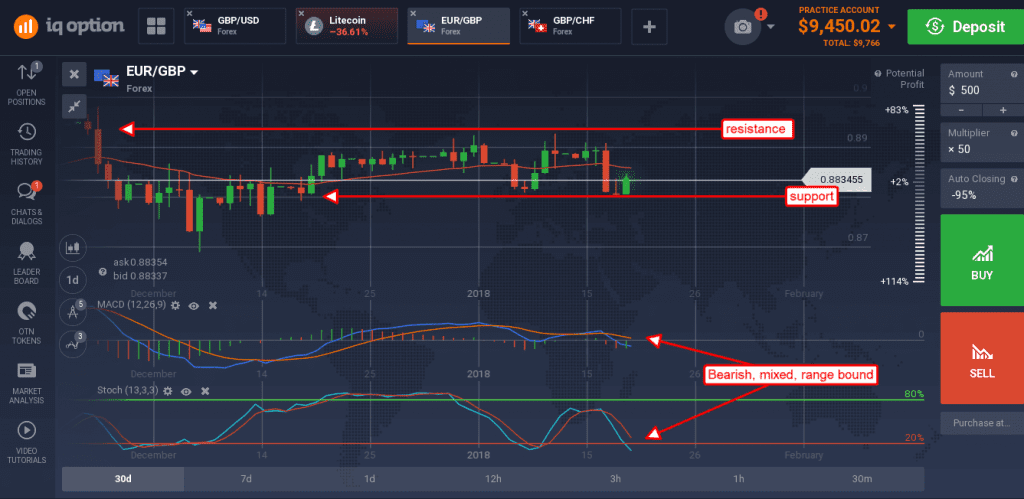Select the 7d time range

tap(246, 479)
